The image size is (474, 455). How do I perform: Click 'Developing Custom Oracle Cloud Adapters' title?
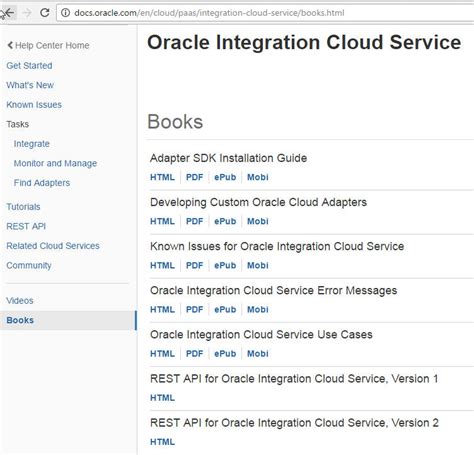258,202
